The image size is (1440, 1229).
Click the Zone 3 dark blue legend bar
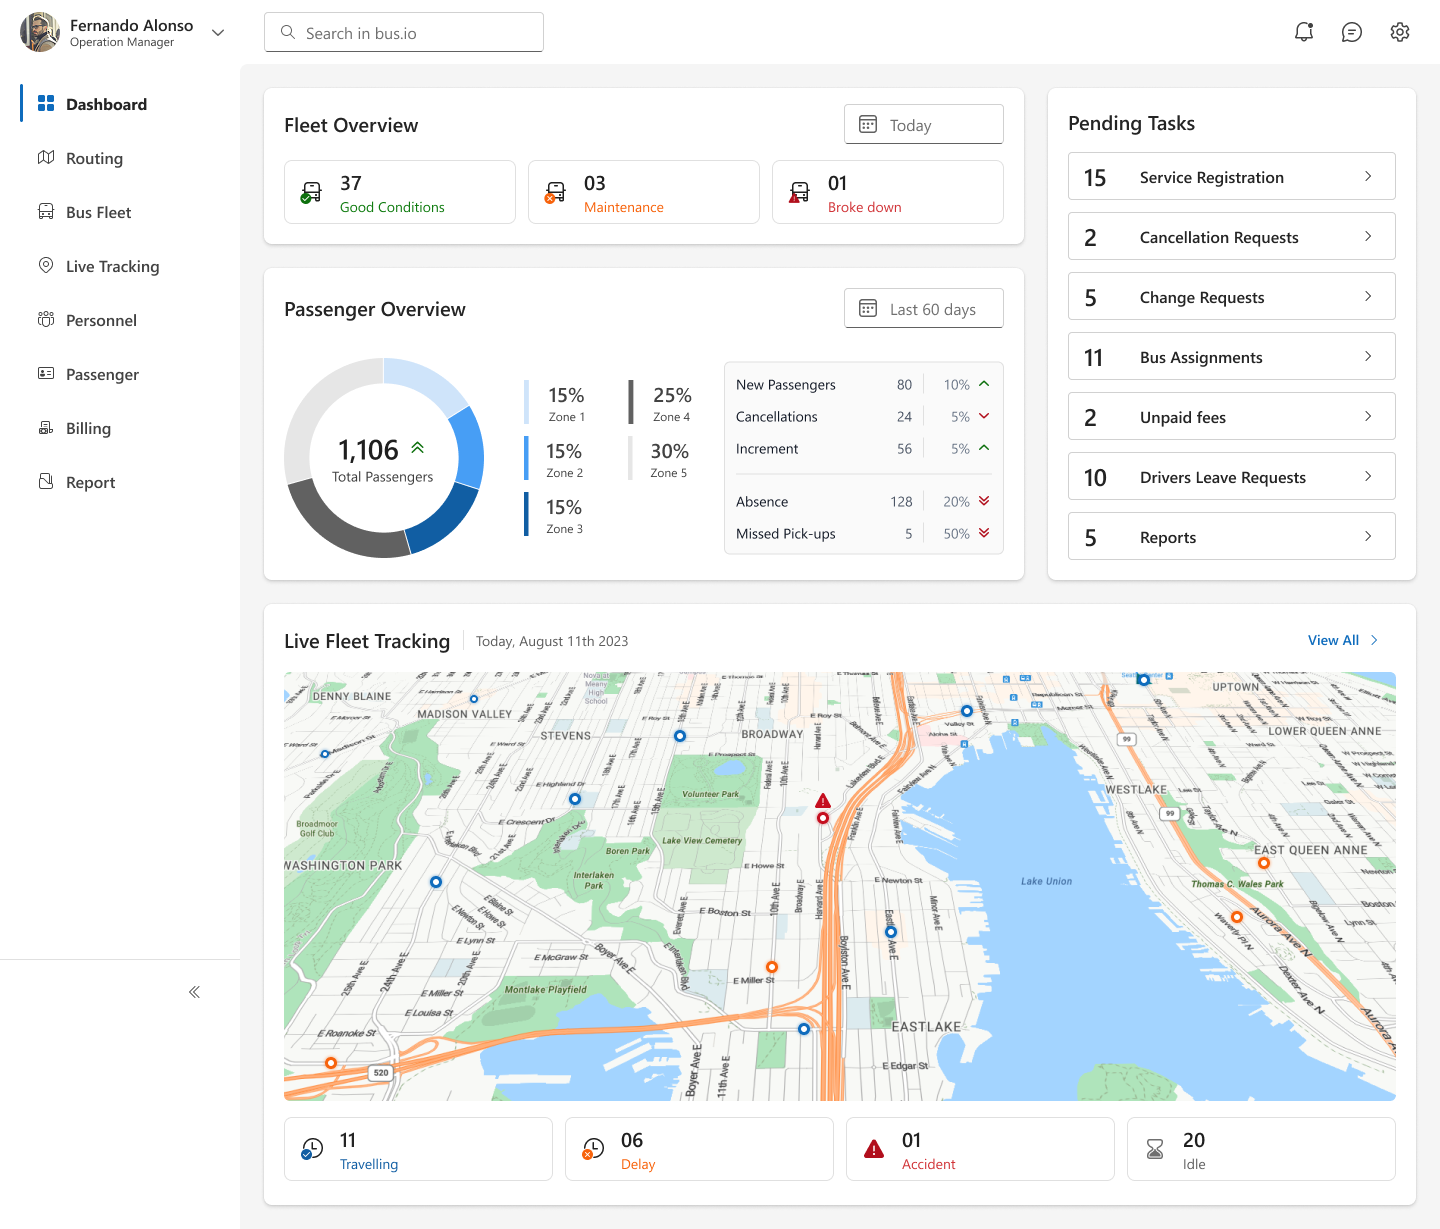click(x=526, y=514)
